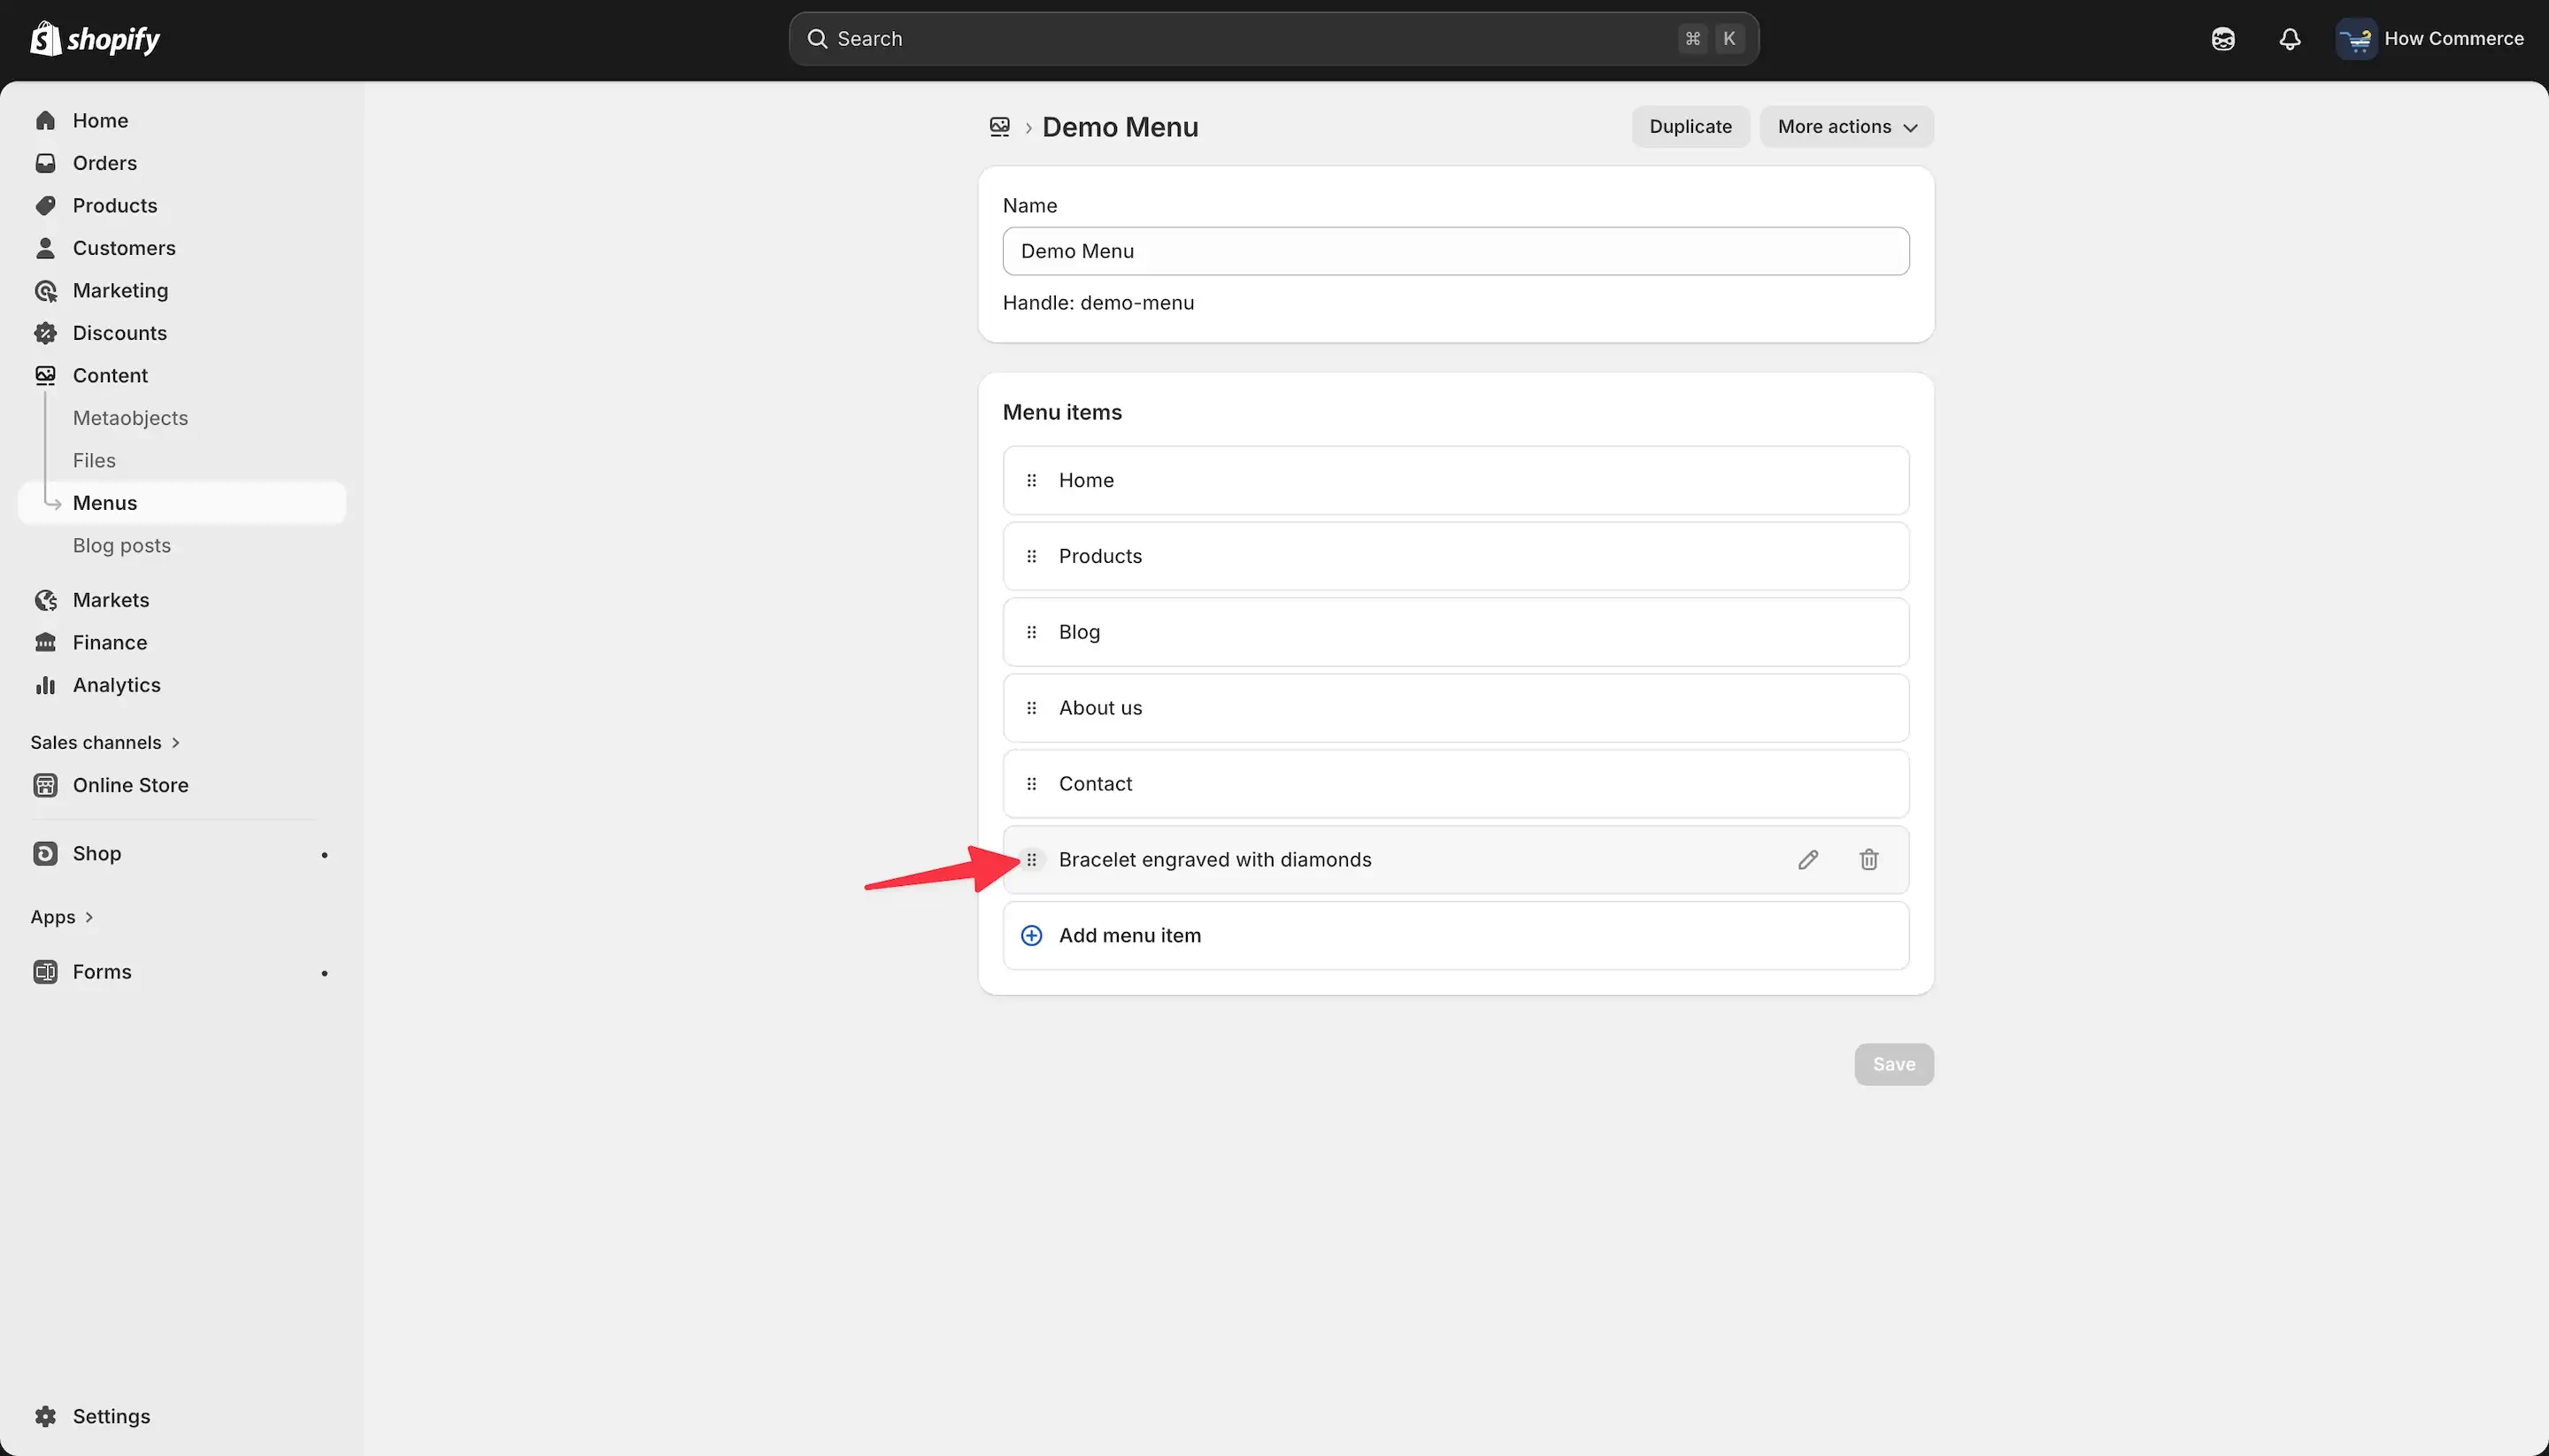Expand the Apps section
The image size is (2549, 1456).
[62, 917]
